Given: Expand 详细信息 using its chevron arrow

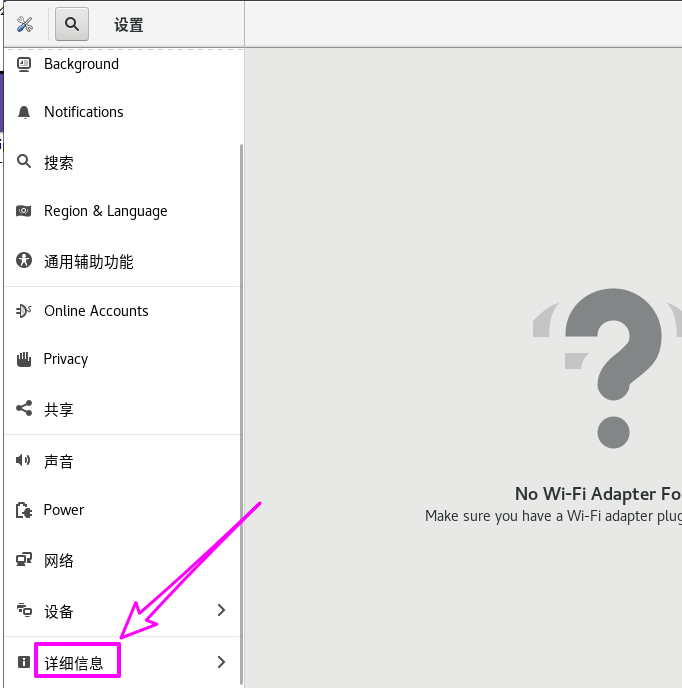Looking at the screenshot, I should point(221,662).
